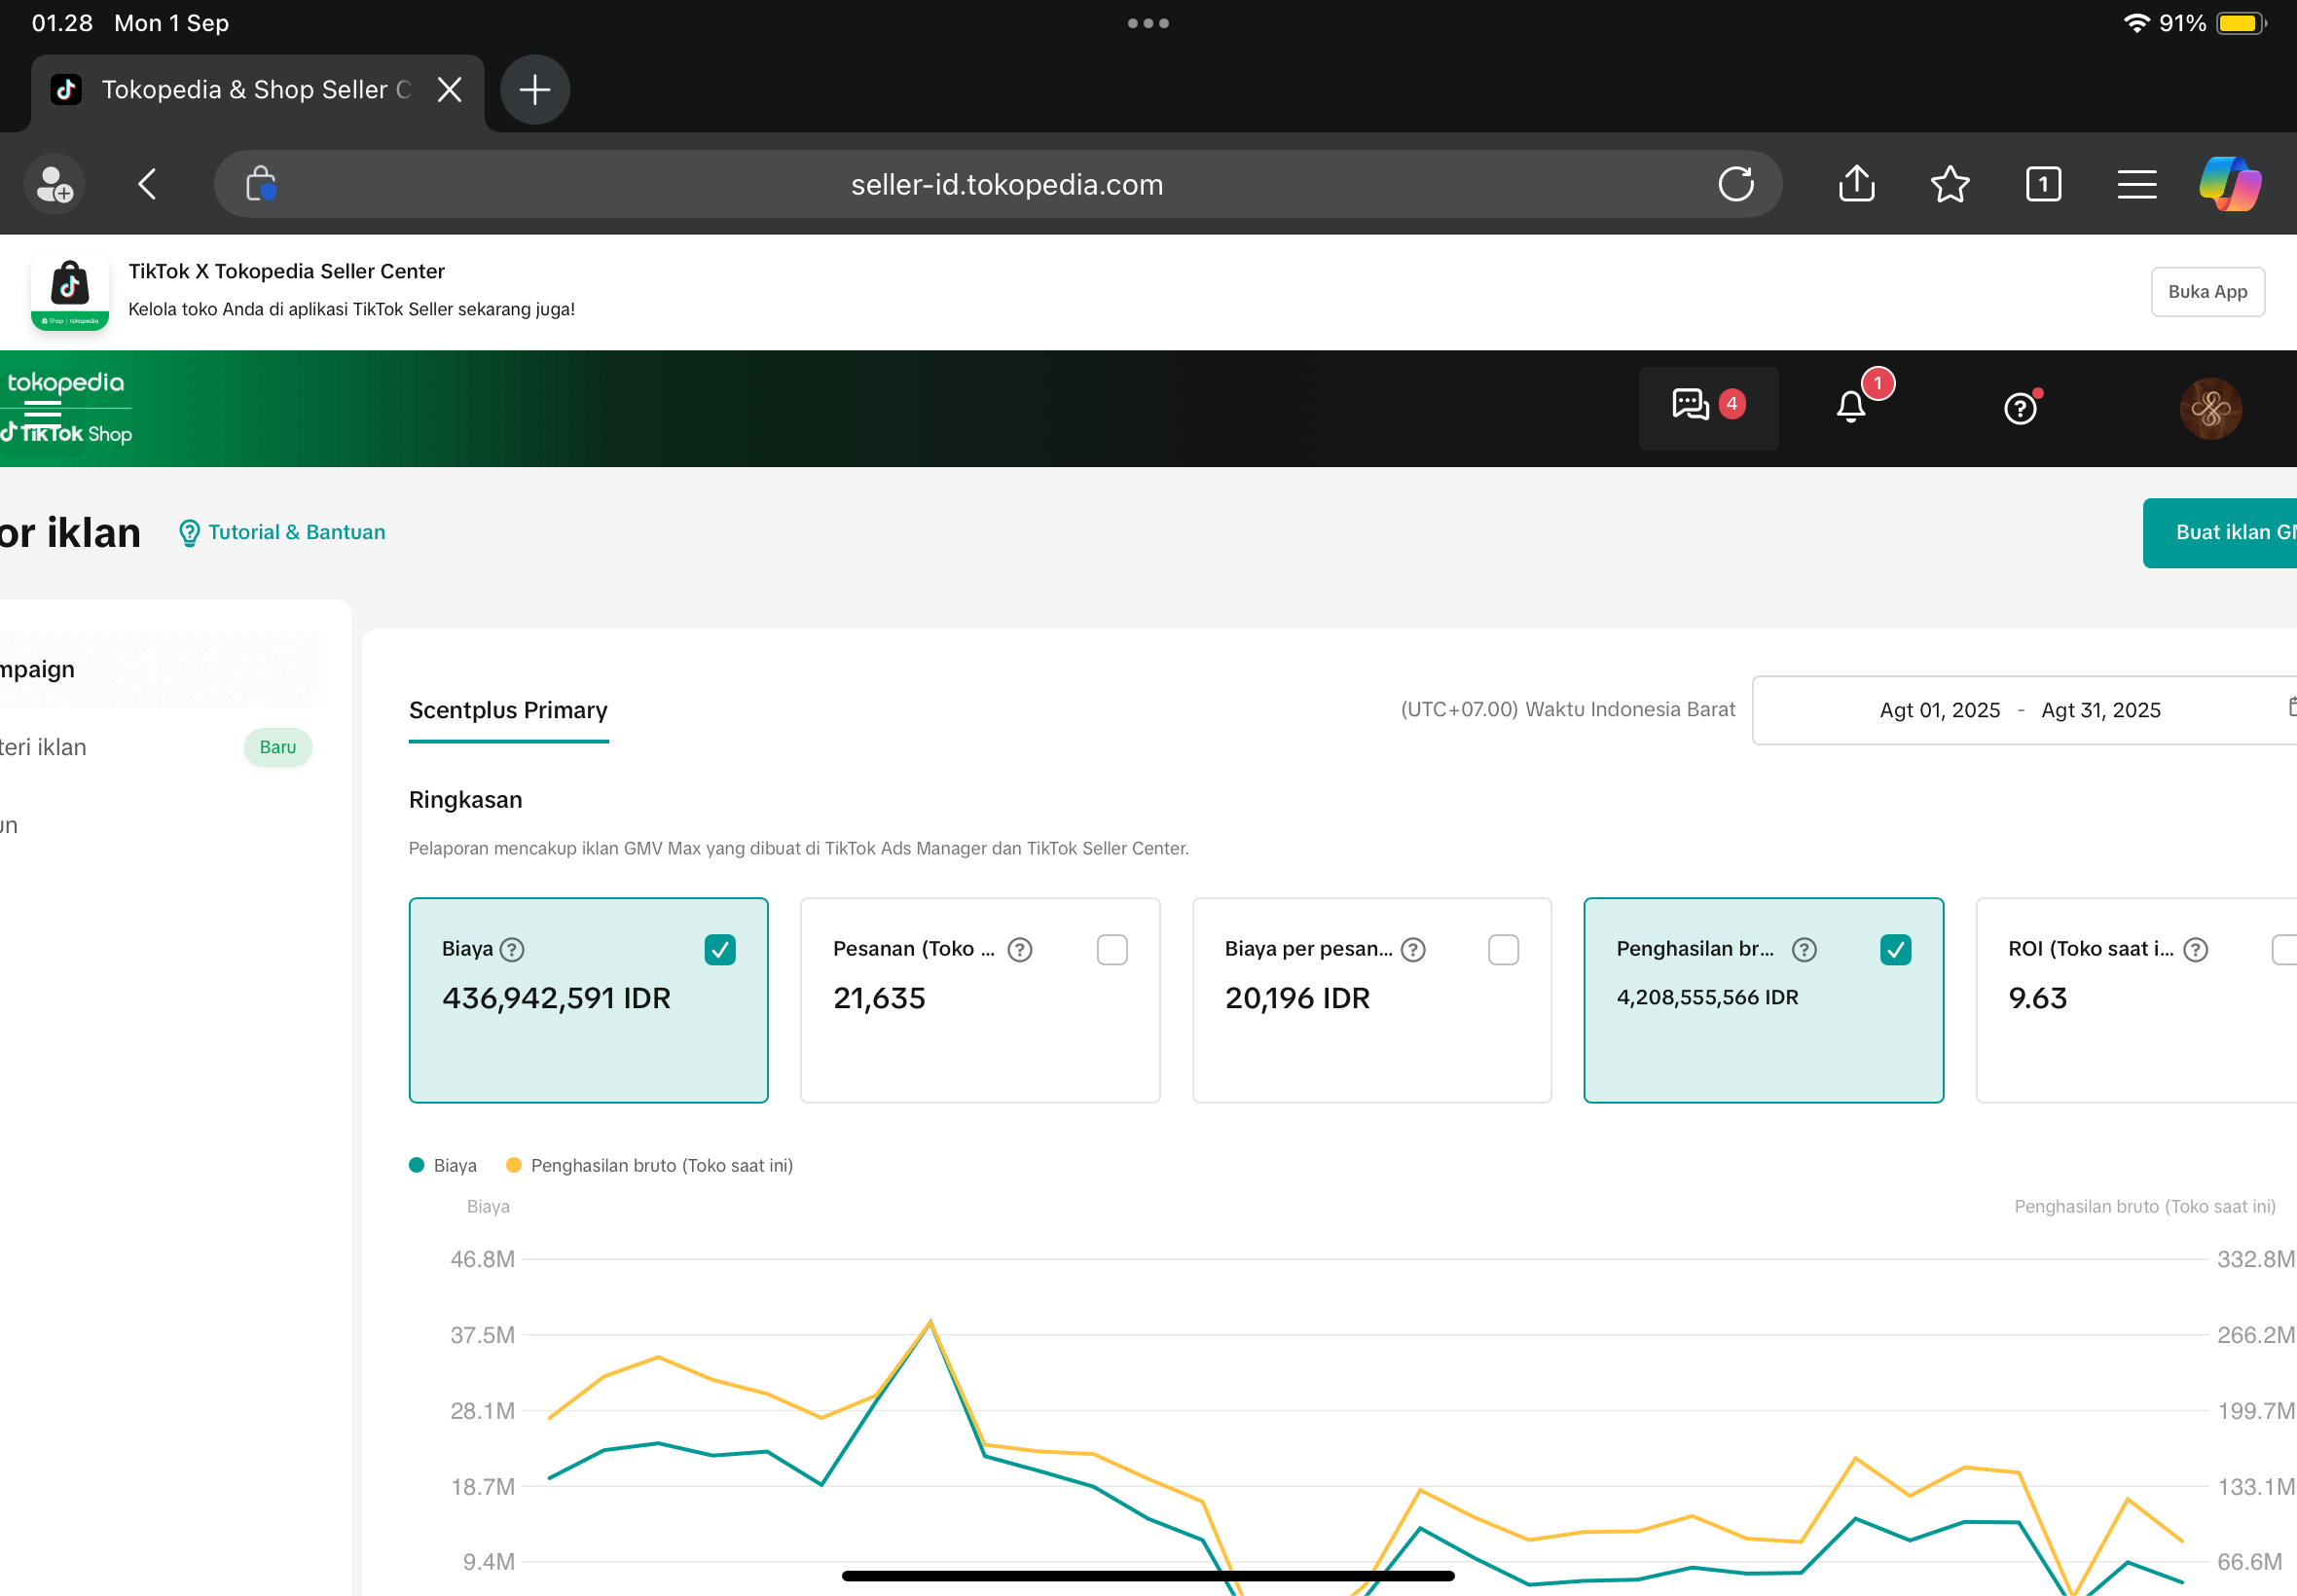Viewport: 2297px width, 1596px height.
Task: Open the help question mark icon in header
Action: tap(2021, 408)
